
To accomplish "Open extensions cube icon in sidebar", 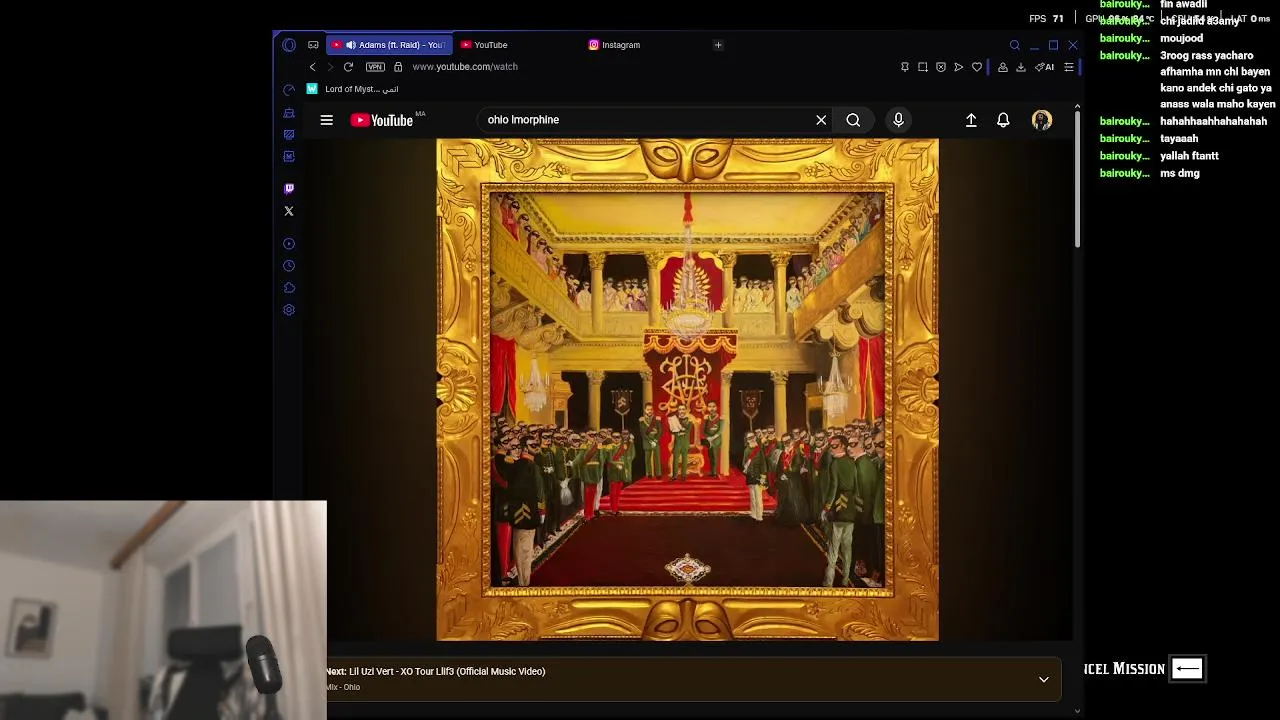I will coord(289,288).
